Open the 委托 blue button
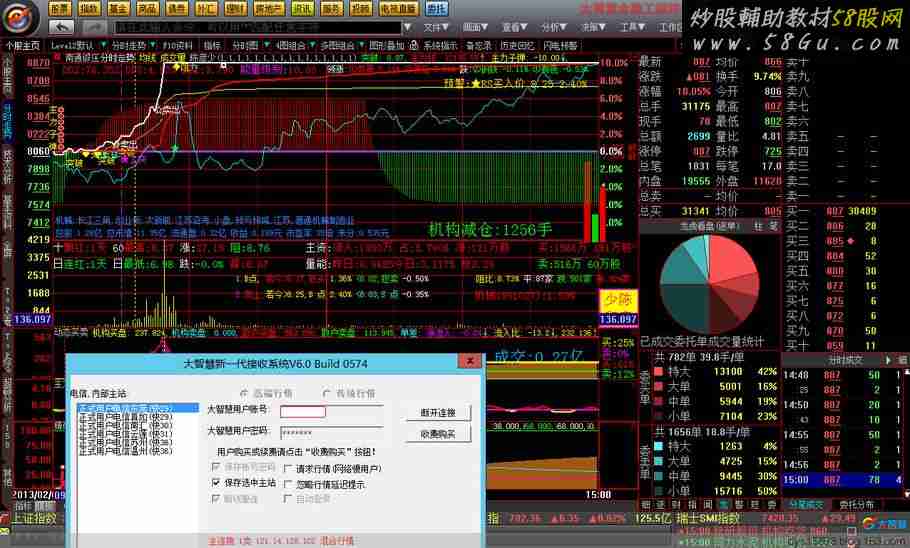Viewport: 910px width, 548px height. (x=436, y=8)
